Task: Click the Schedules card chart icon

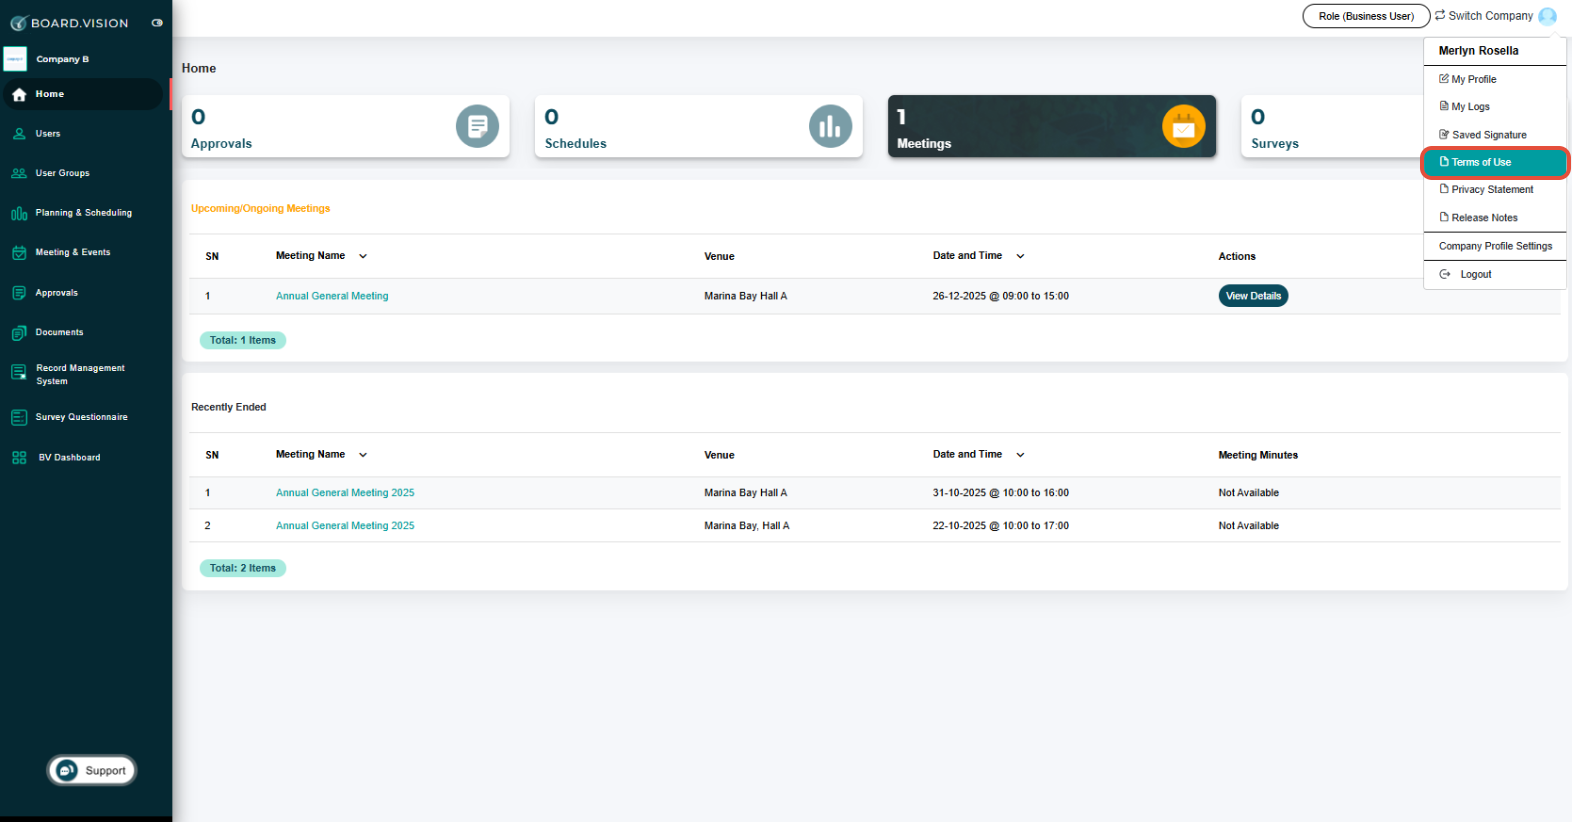Action: [x=830, y=126]
